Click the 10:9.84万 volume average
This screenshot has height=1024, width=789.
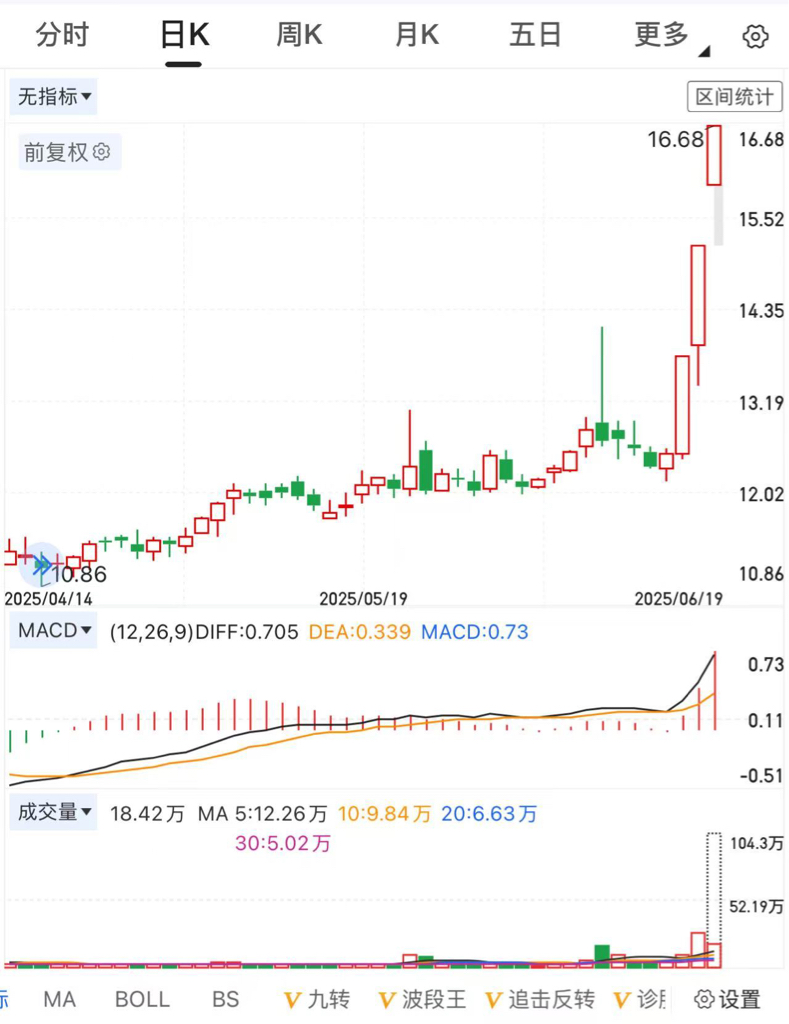tap(385, 813)
